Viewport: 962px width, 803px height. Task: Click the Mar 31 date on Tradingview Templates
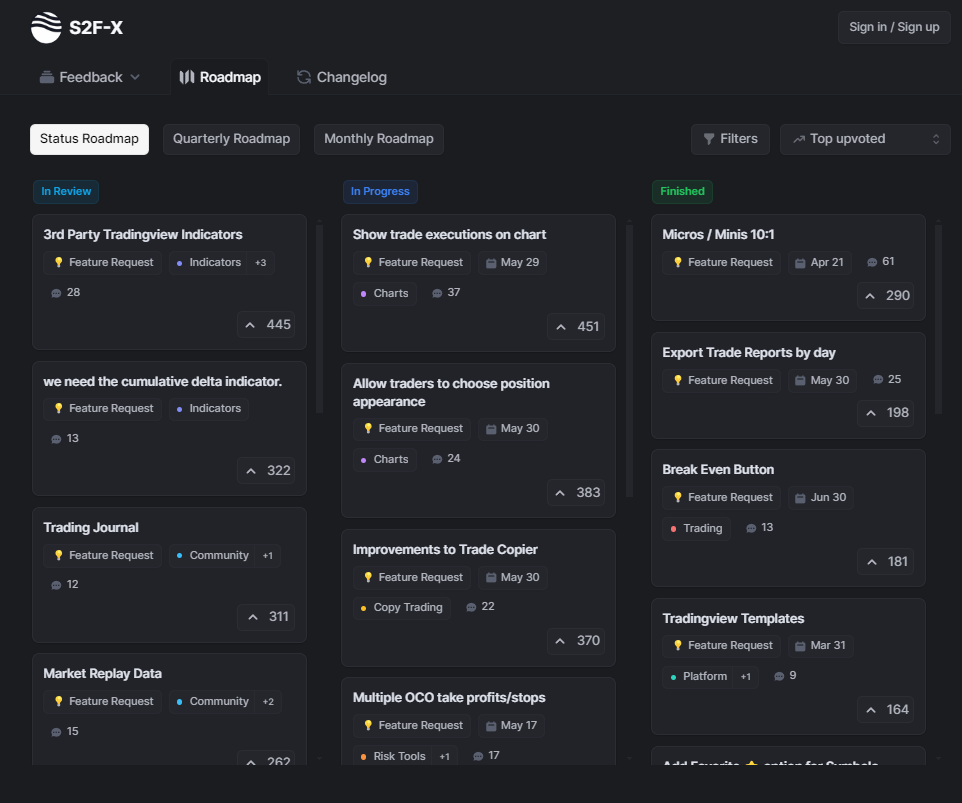tap(820, 645)
